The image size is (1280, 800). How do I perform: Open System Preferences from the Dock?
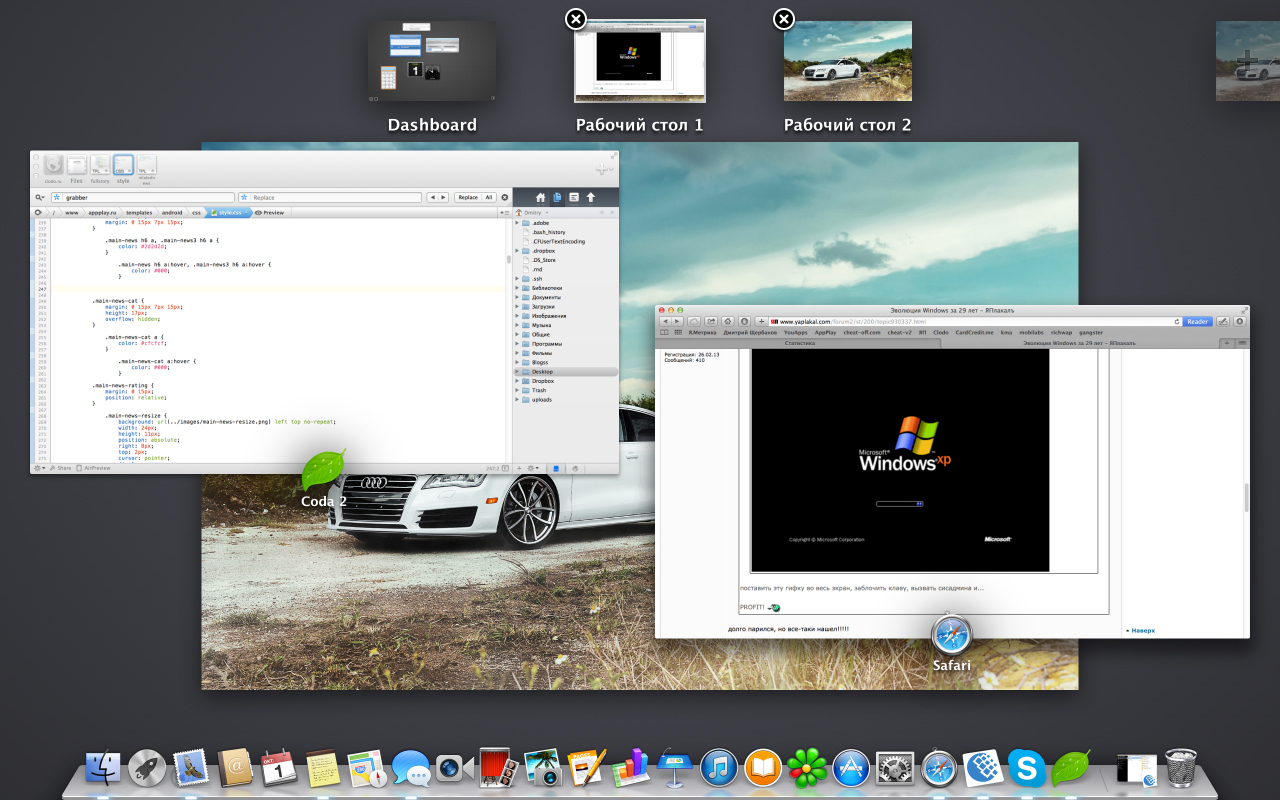tap(894, 768)
